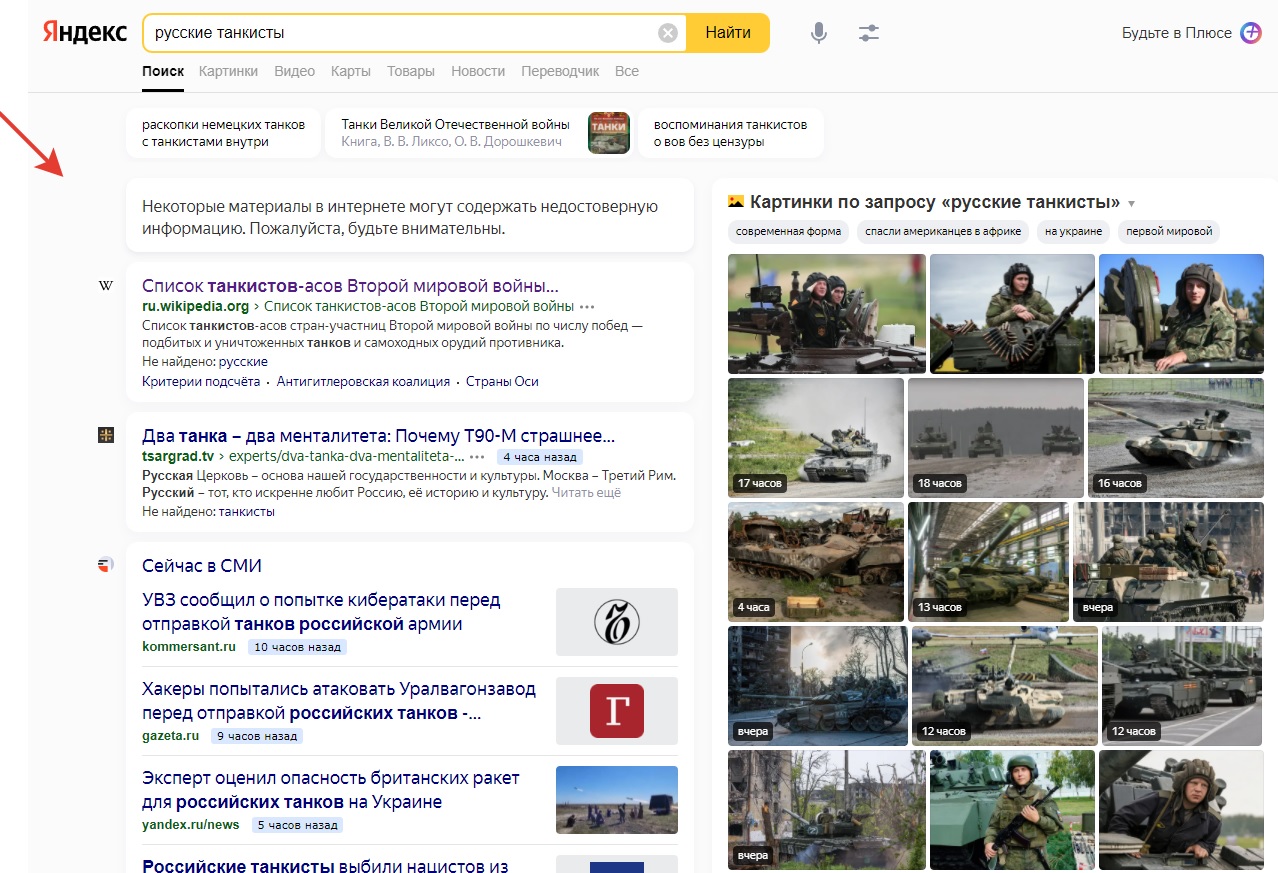This screenshot has width=1278, height=873.
Task: Open the Товары tab
Action: click(x=411, y=71)
